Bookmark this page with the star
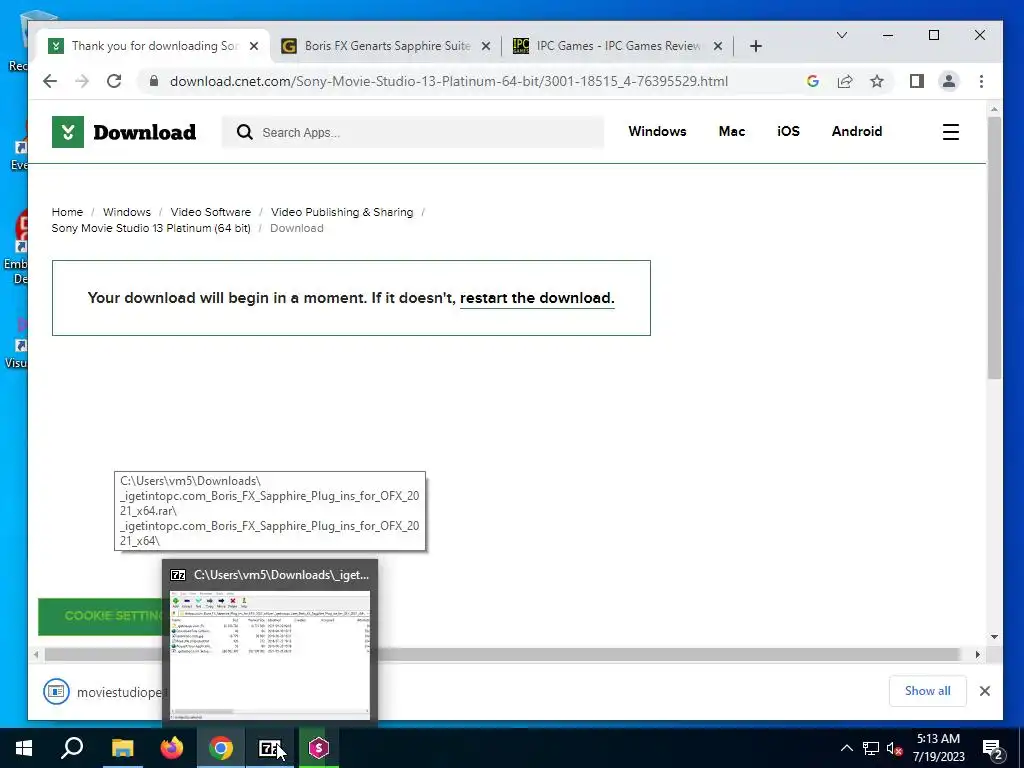 pos(877,81)
